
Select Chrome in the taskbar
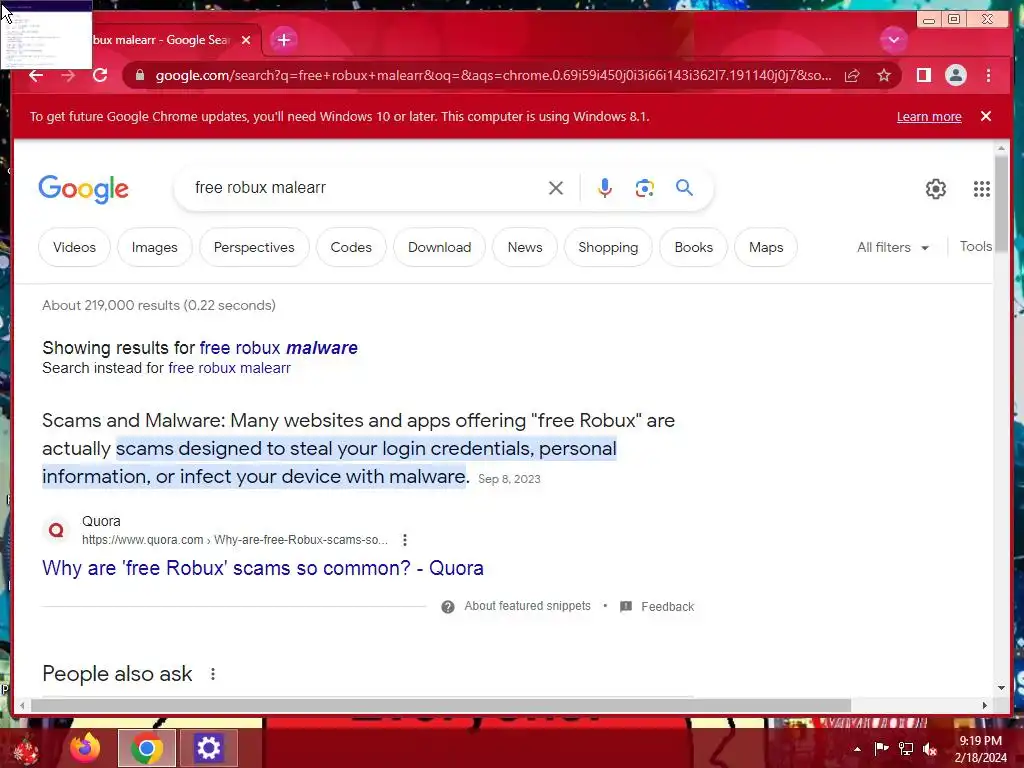(147, 748)
